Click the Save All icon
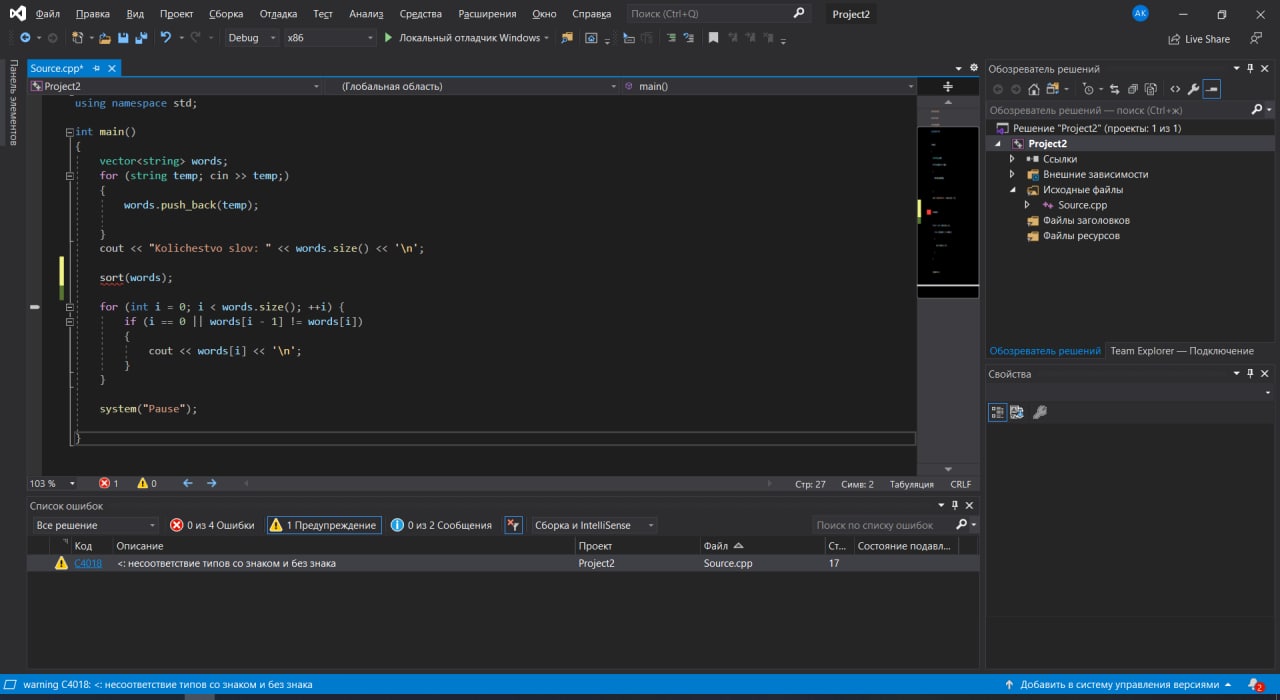The image size is (1280, 700). tap(141, 38)
